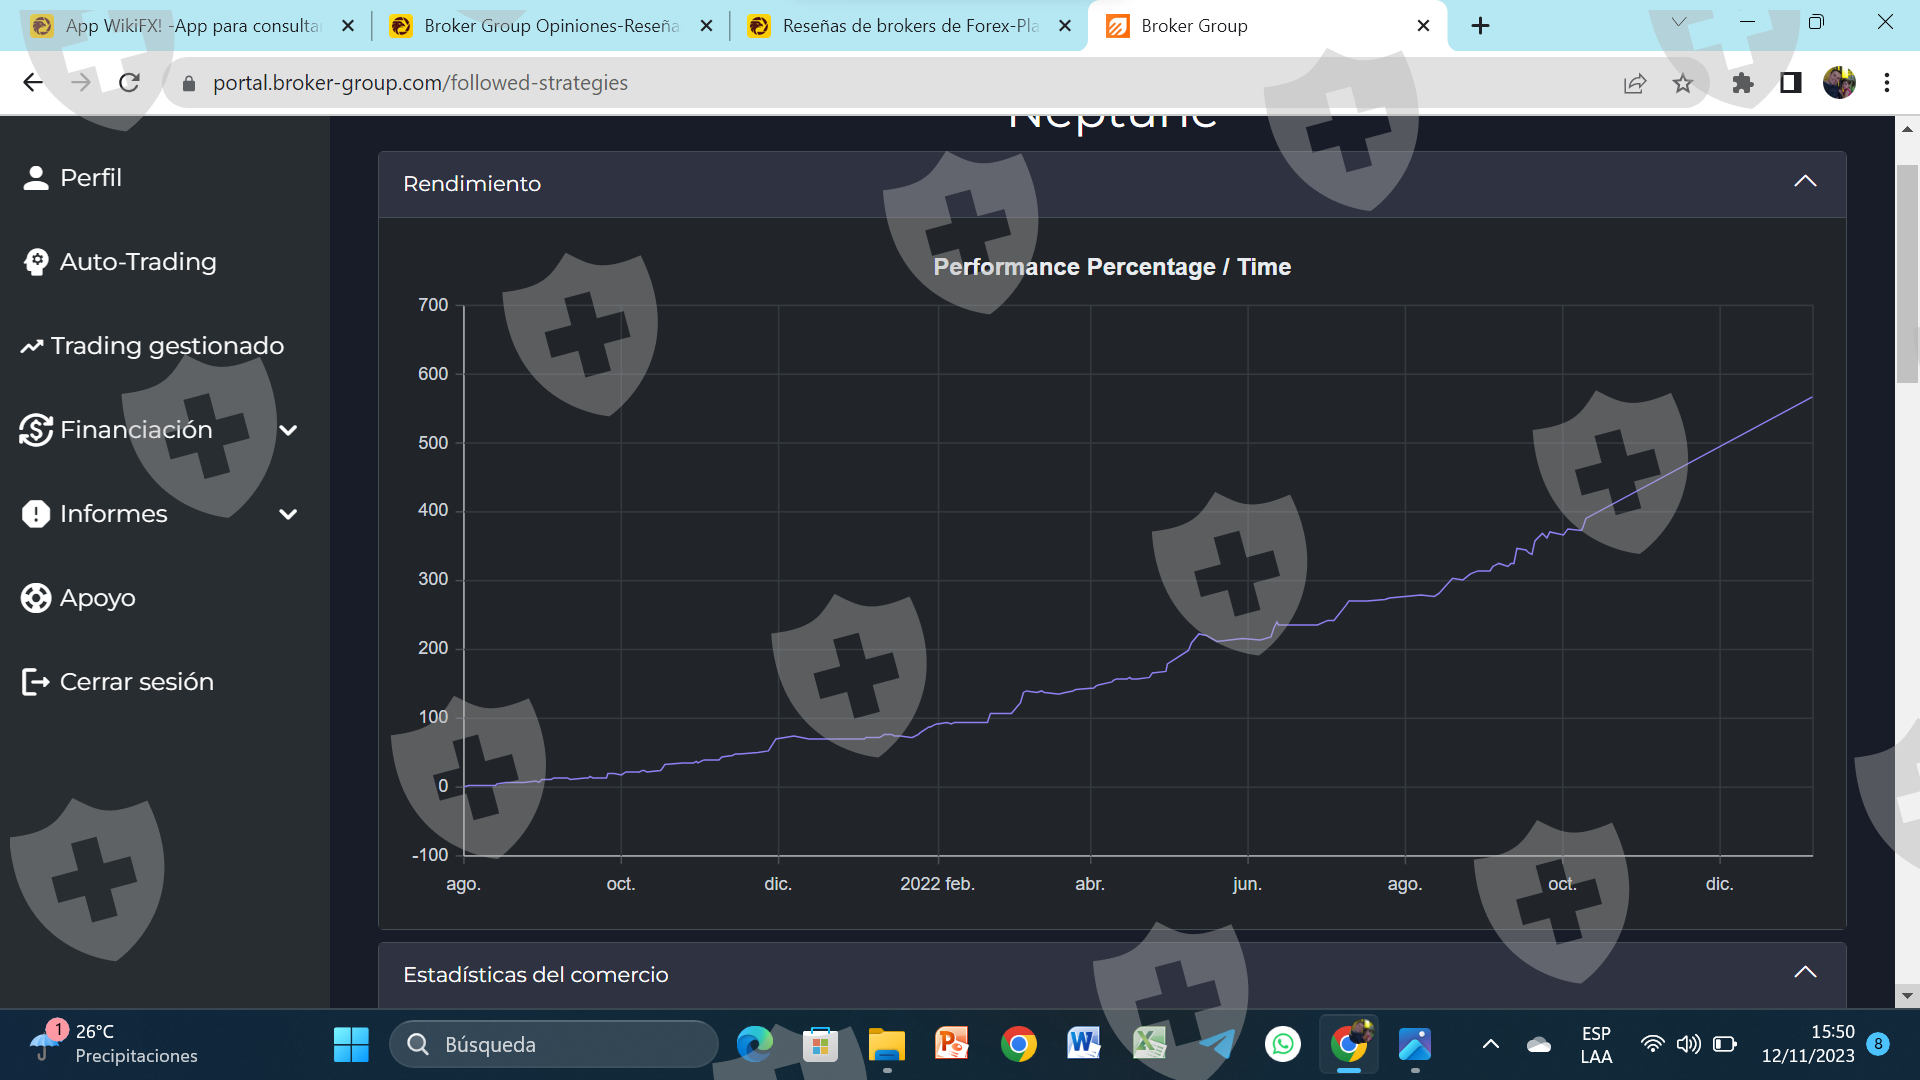The height and width of the screenshot is (1080, 1920).
Task: Click the browser address bar URL
Action: 420,83
